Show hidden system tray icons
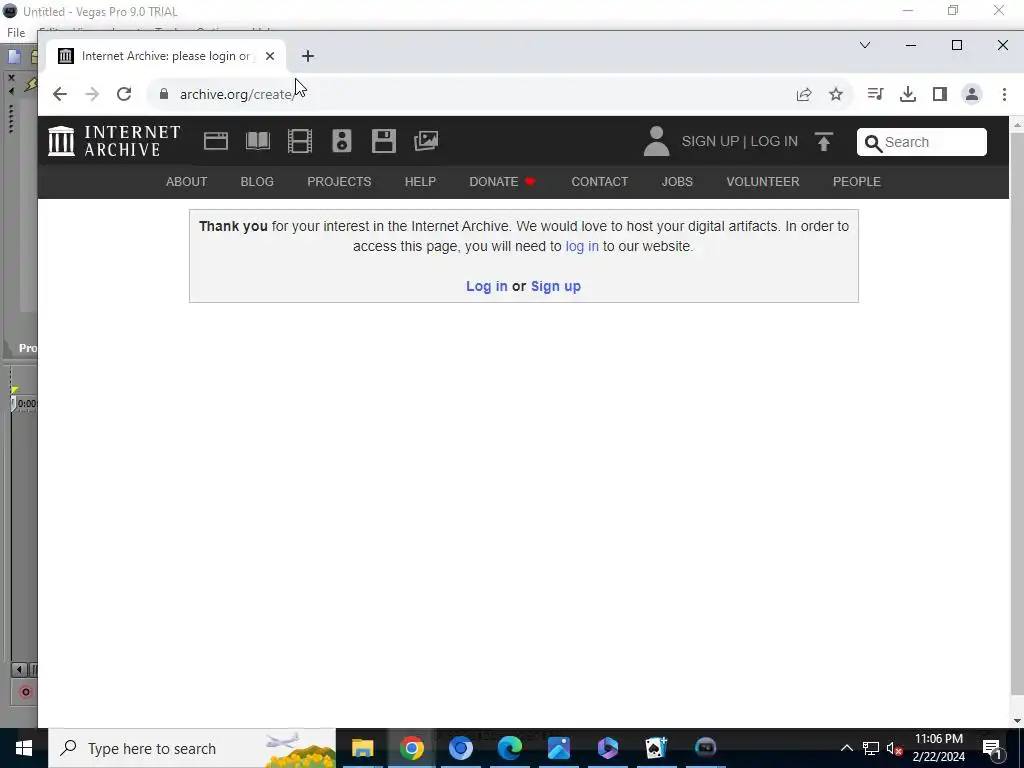Image resolution: width=1024 pixels, height=768 pixels. click(x=846, y=748)
